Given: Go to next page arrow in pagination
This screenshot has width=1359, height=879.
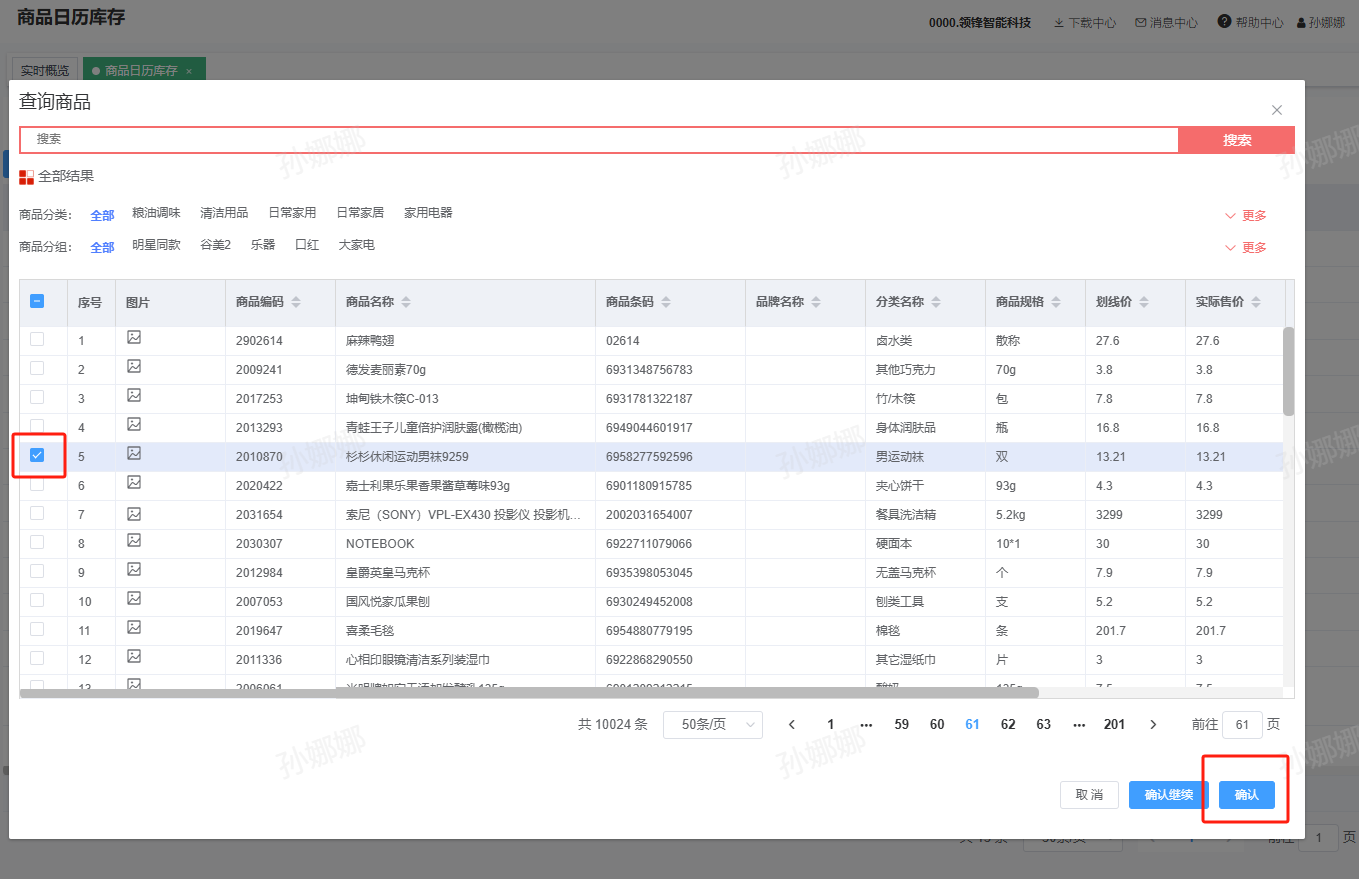Looking at the screenshot, I should tap(1153, 725).
